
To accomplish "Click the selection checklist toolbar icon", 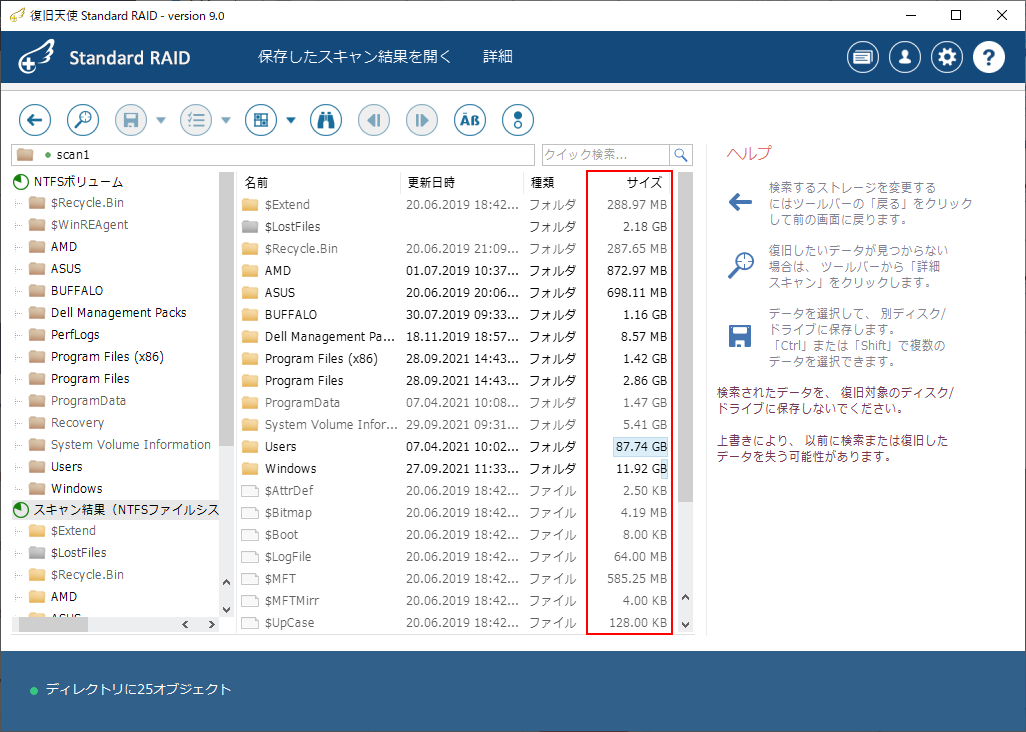I will point(196,120).
